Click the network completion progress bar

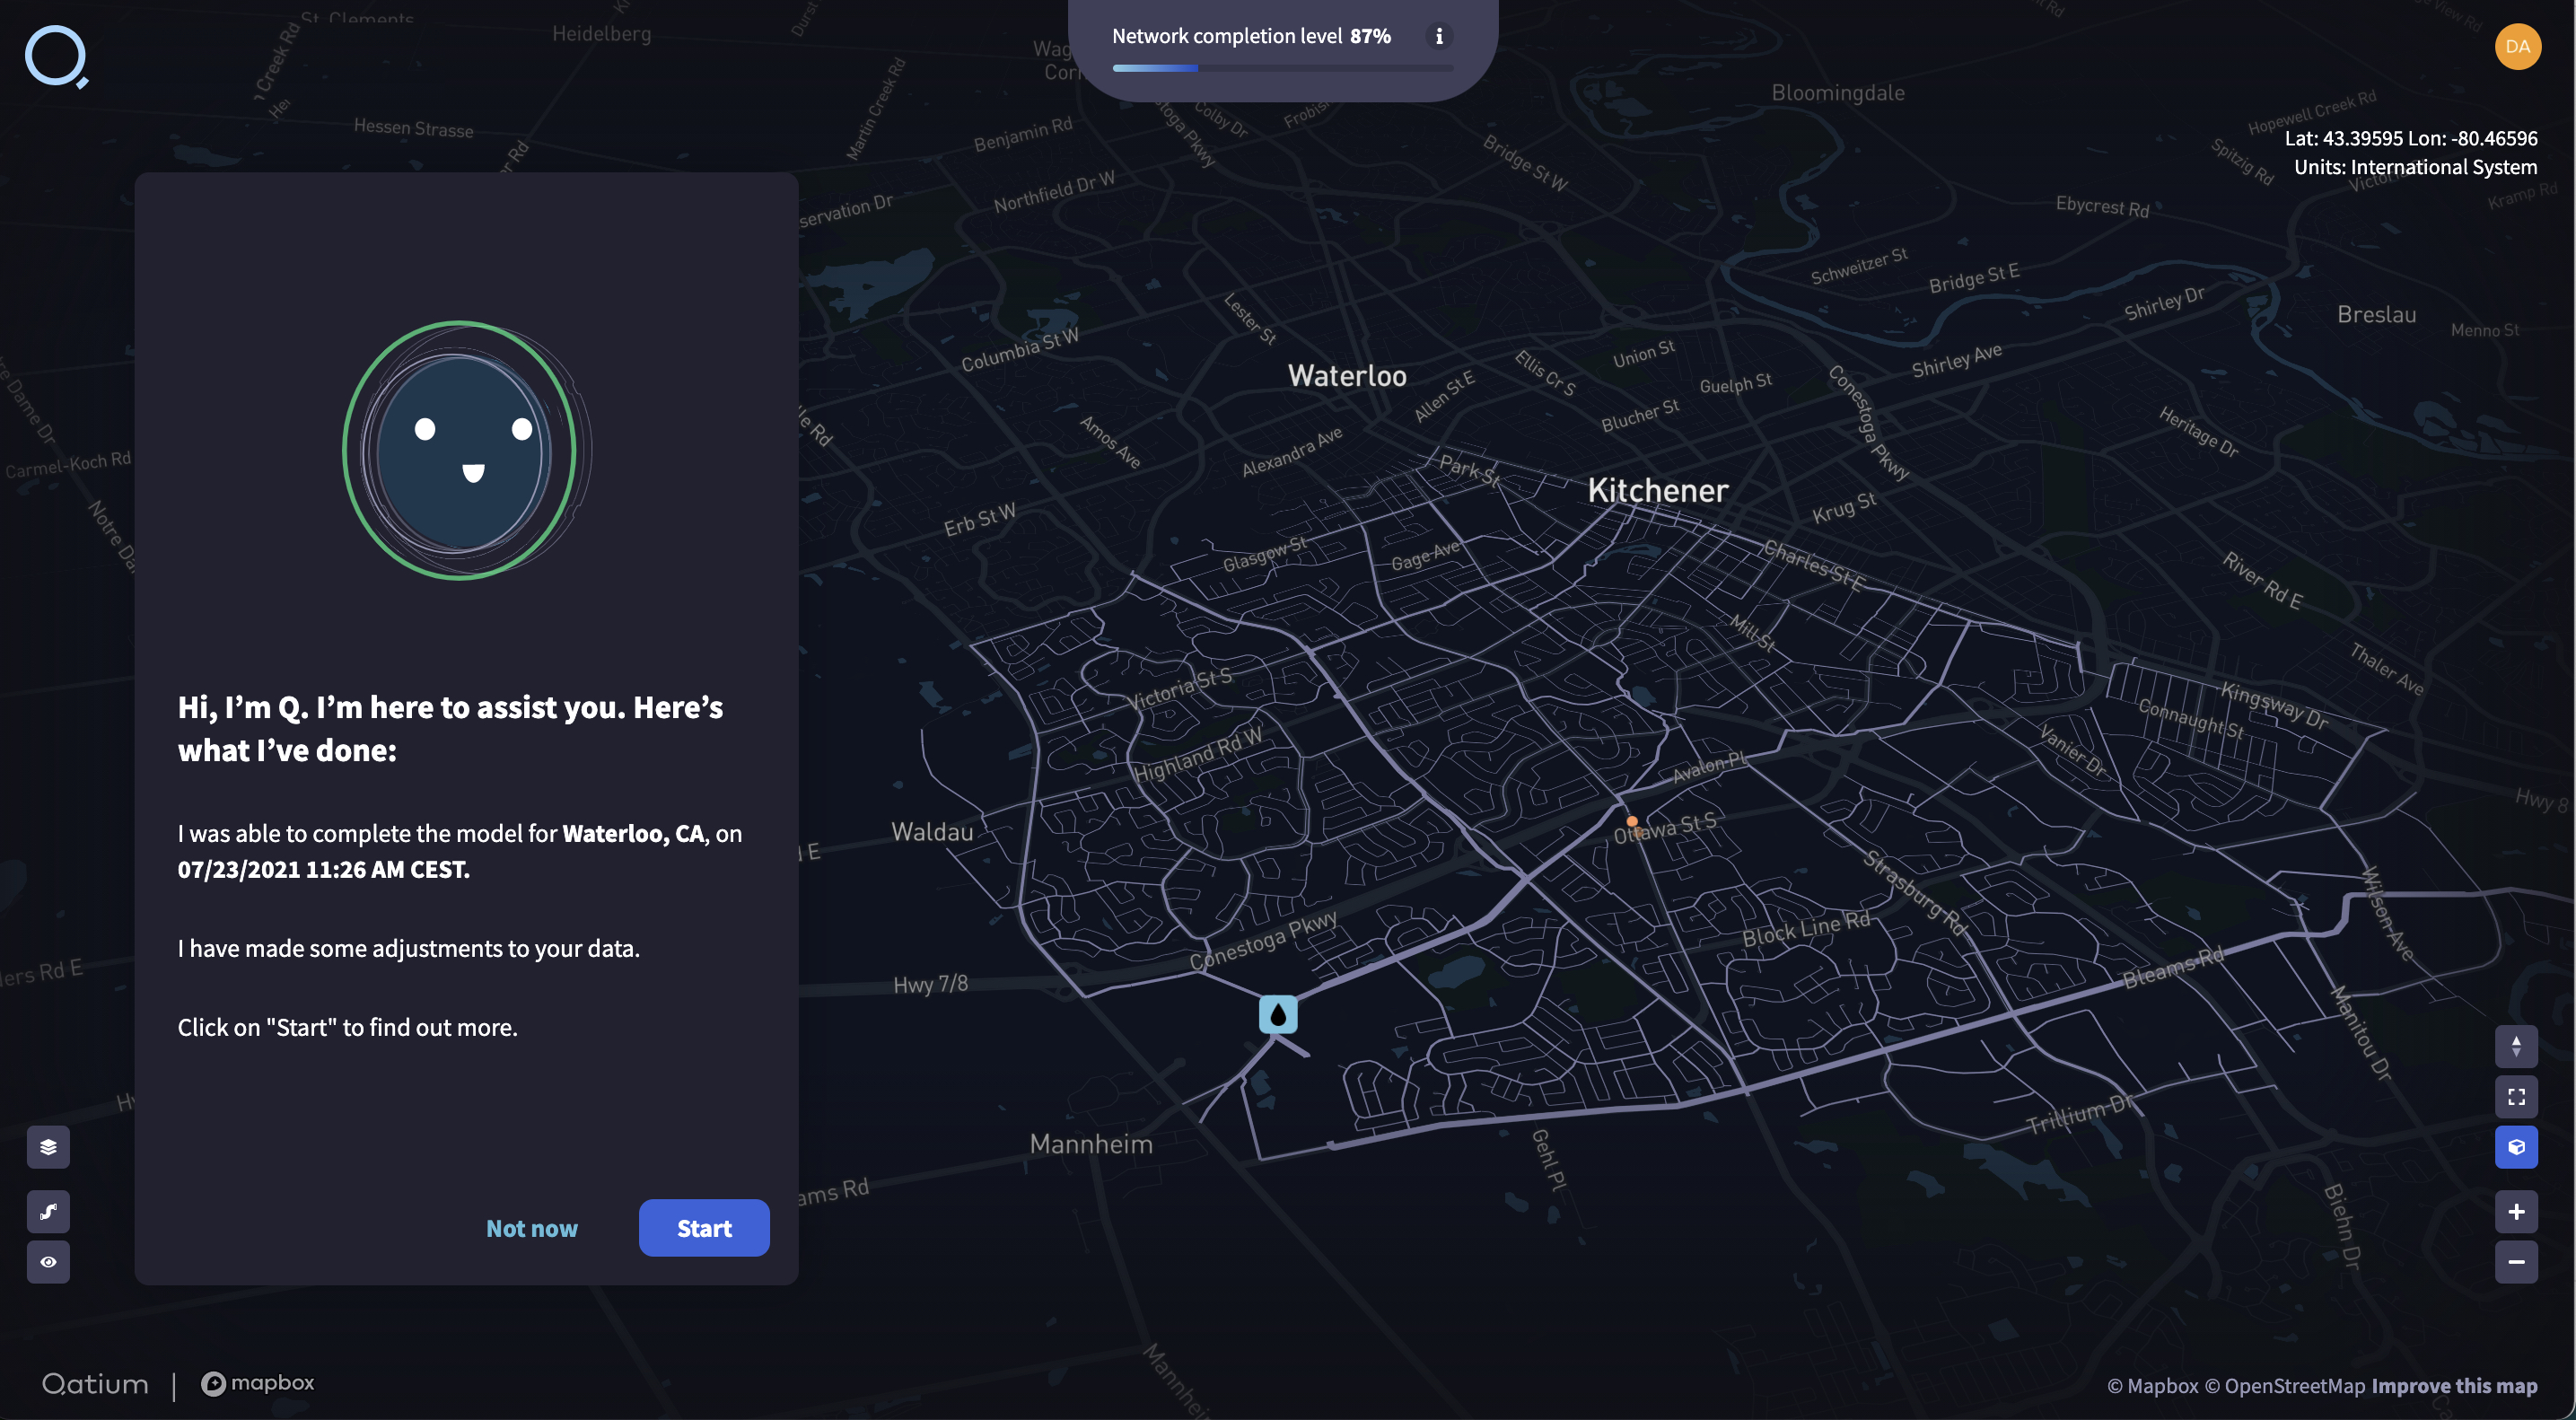point(1283,68)
